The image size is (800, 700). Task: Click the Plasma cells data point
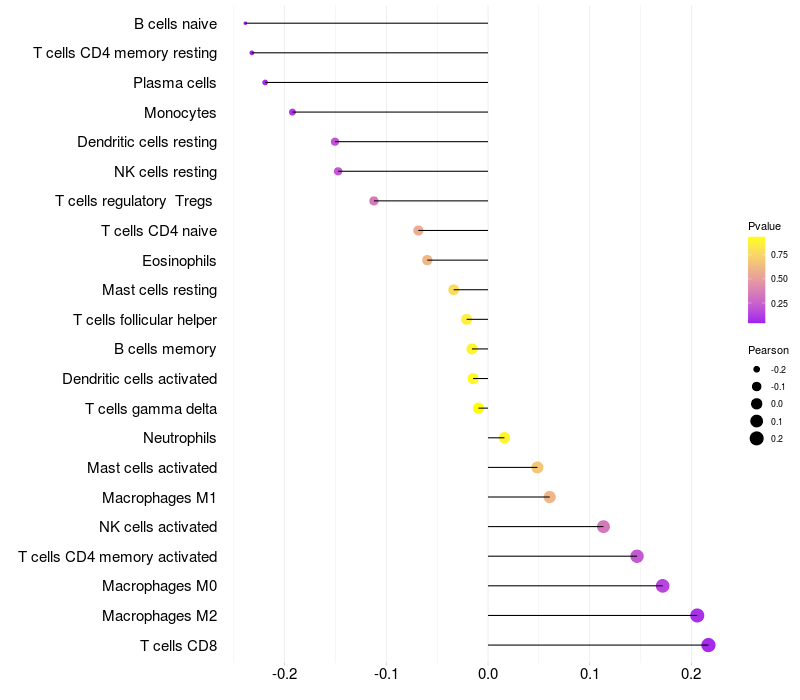(265, 82)
